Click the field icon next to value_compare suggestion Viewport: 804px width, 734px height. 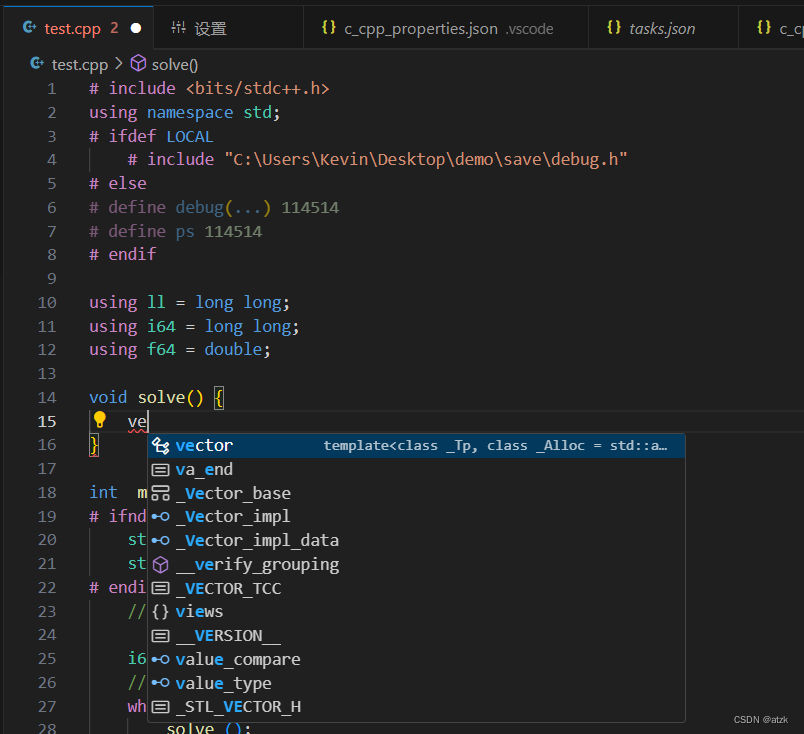click(160, 659)
